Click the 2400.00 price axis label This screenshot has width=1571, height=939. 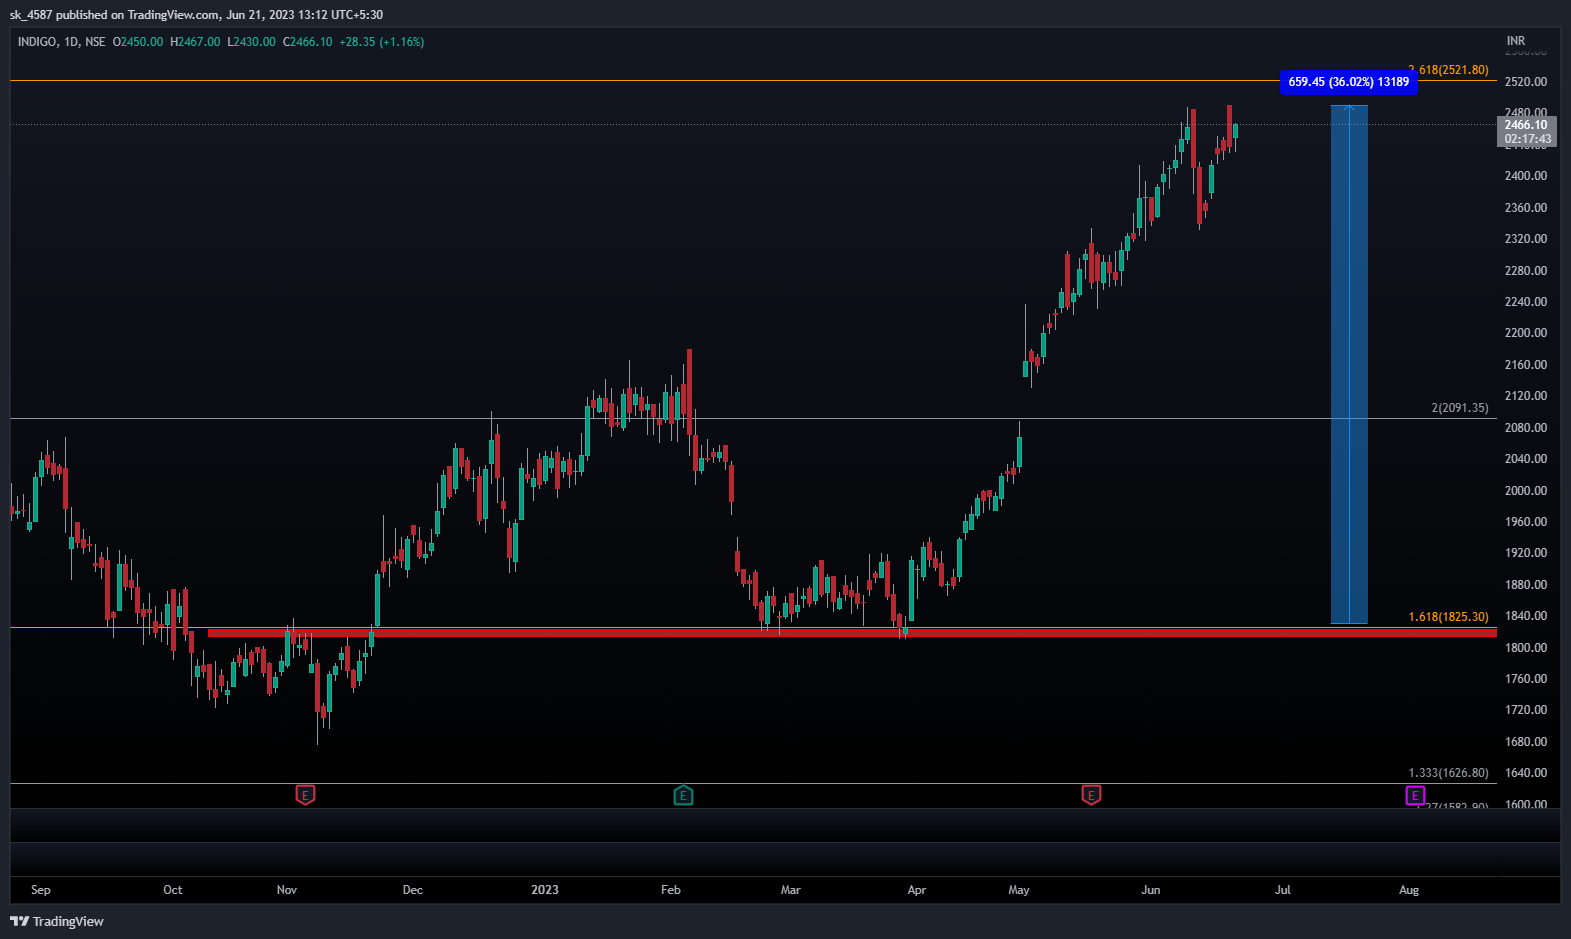coord(1526,176)
